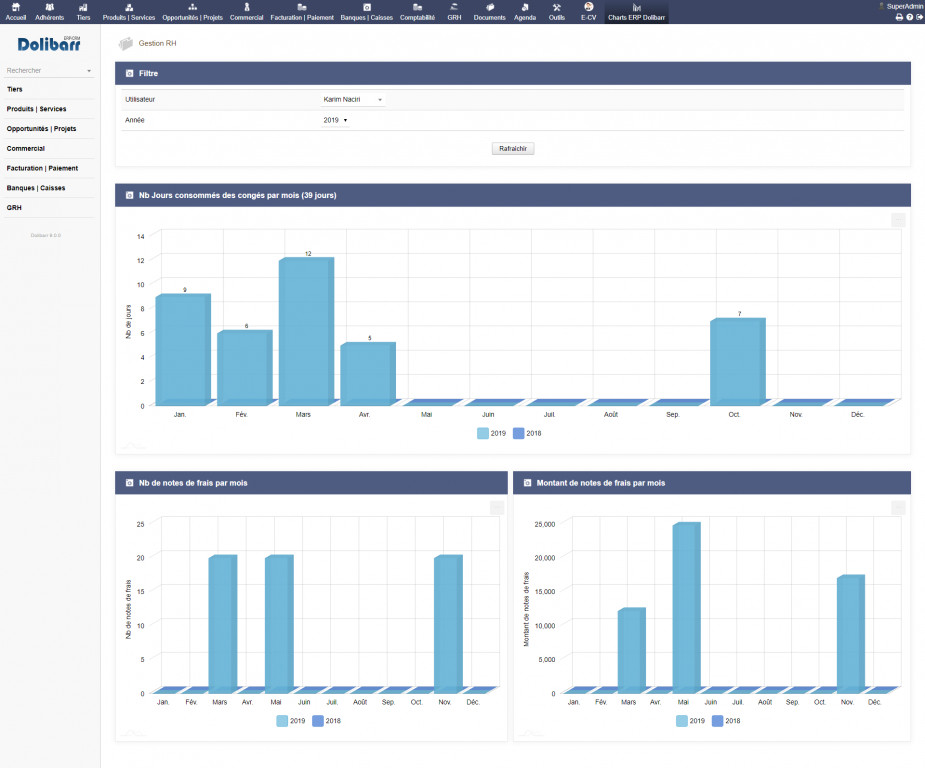Open the E-CV module icon

pos(588,11)
